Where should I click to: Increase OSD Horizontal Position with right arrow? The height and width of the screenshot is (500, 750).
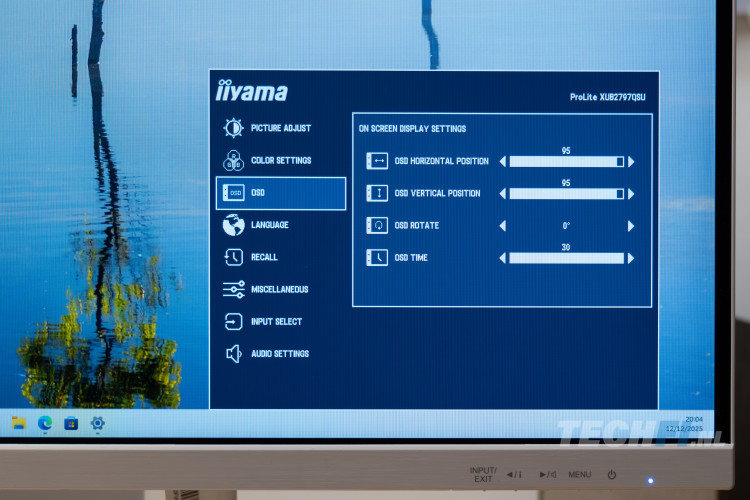631,161
